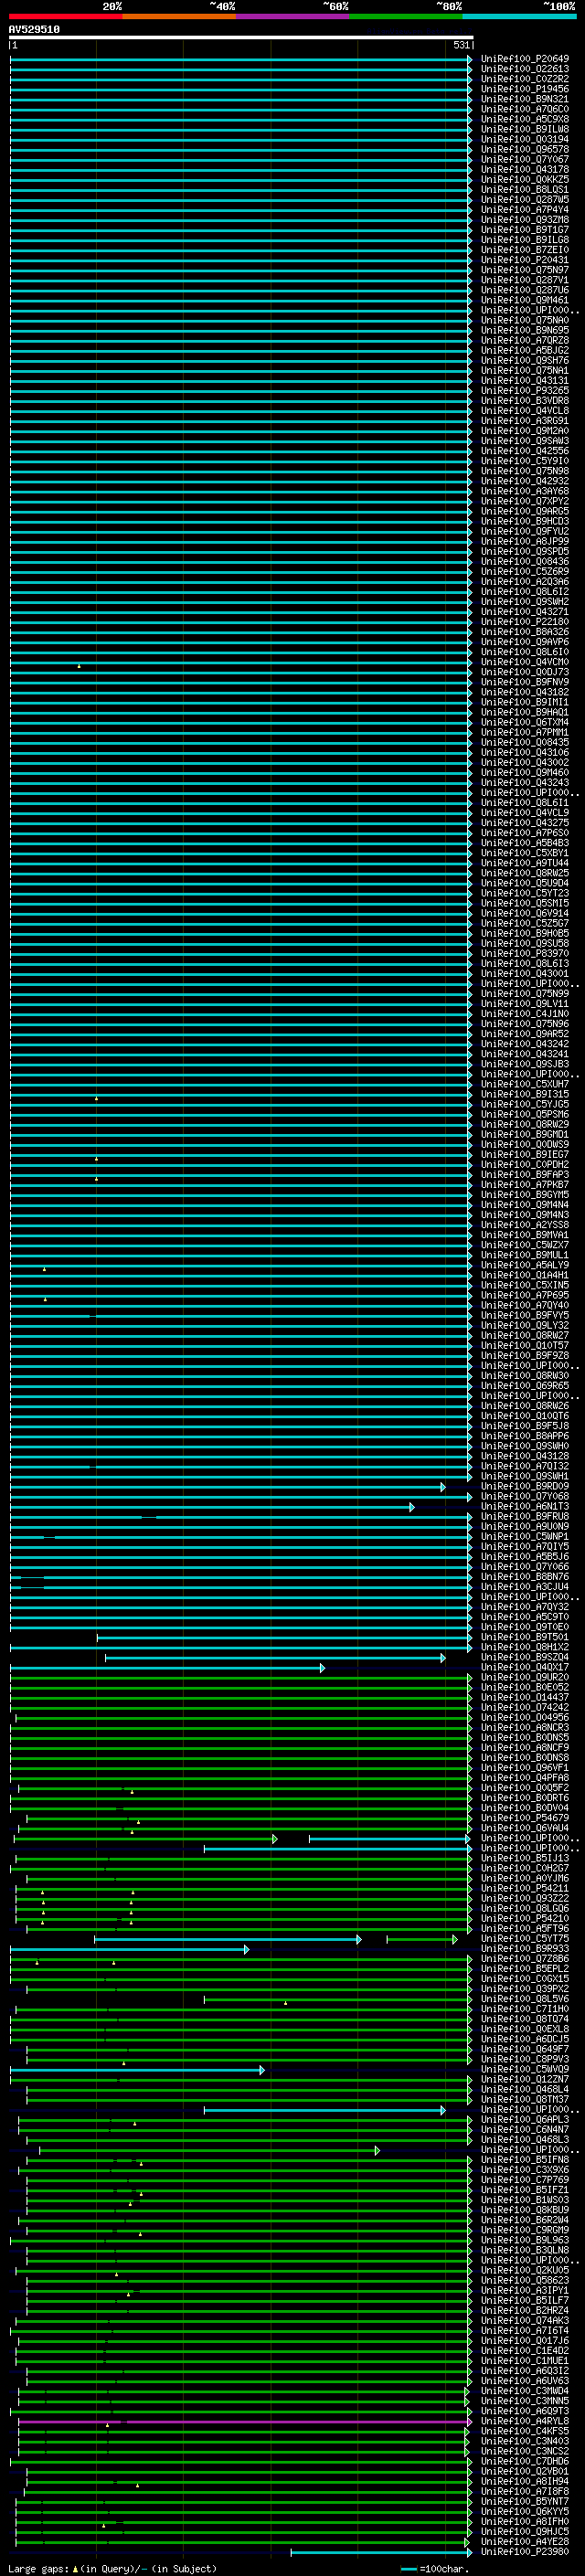
Task: Select hit label UniRef100_B9T1G7
Action: click(x=525, y=230)
